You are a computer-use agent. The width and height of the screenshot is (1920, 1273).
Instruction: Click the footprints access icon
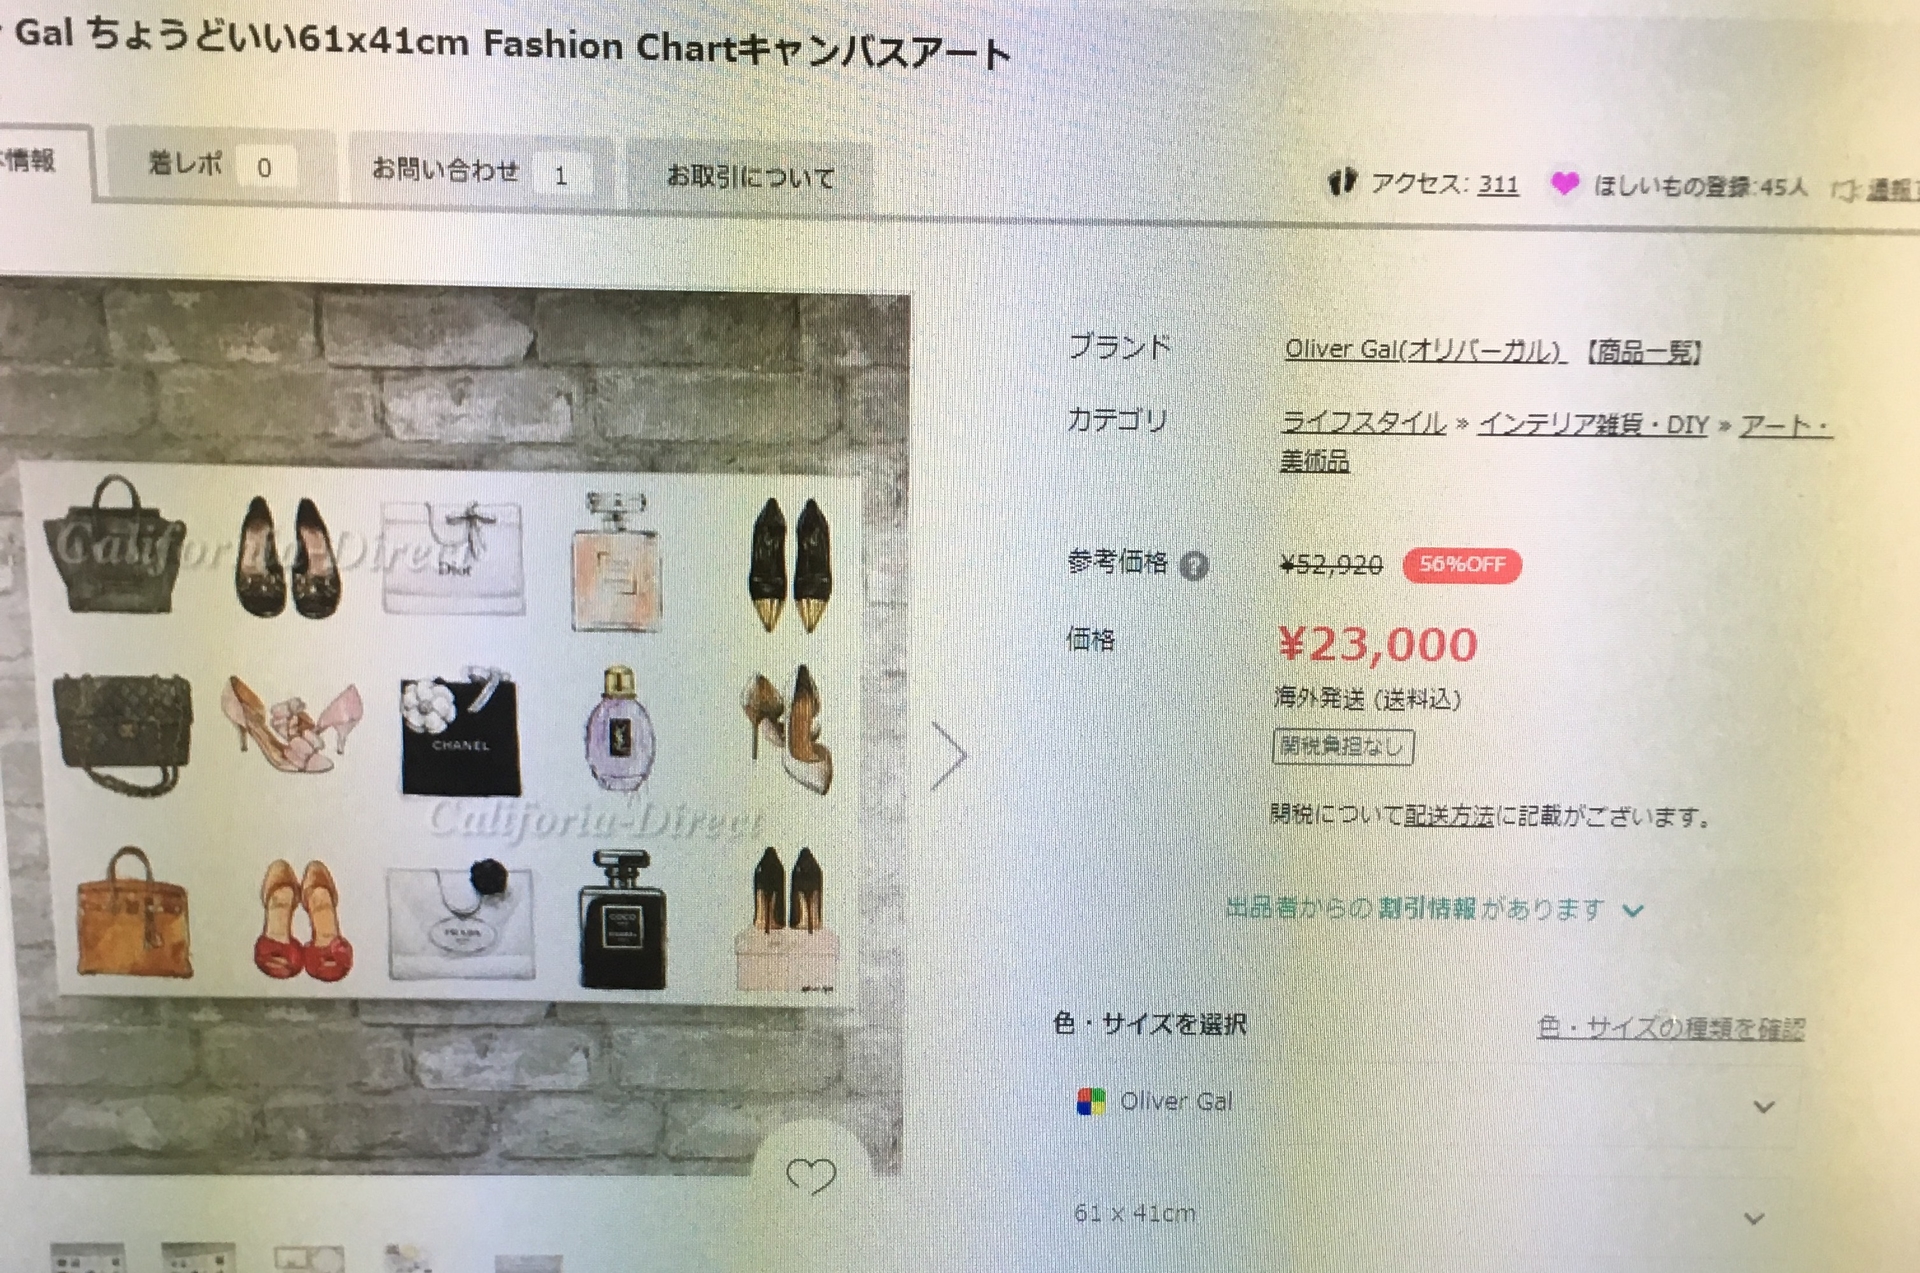1341,182
